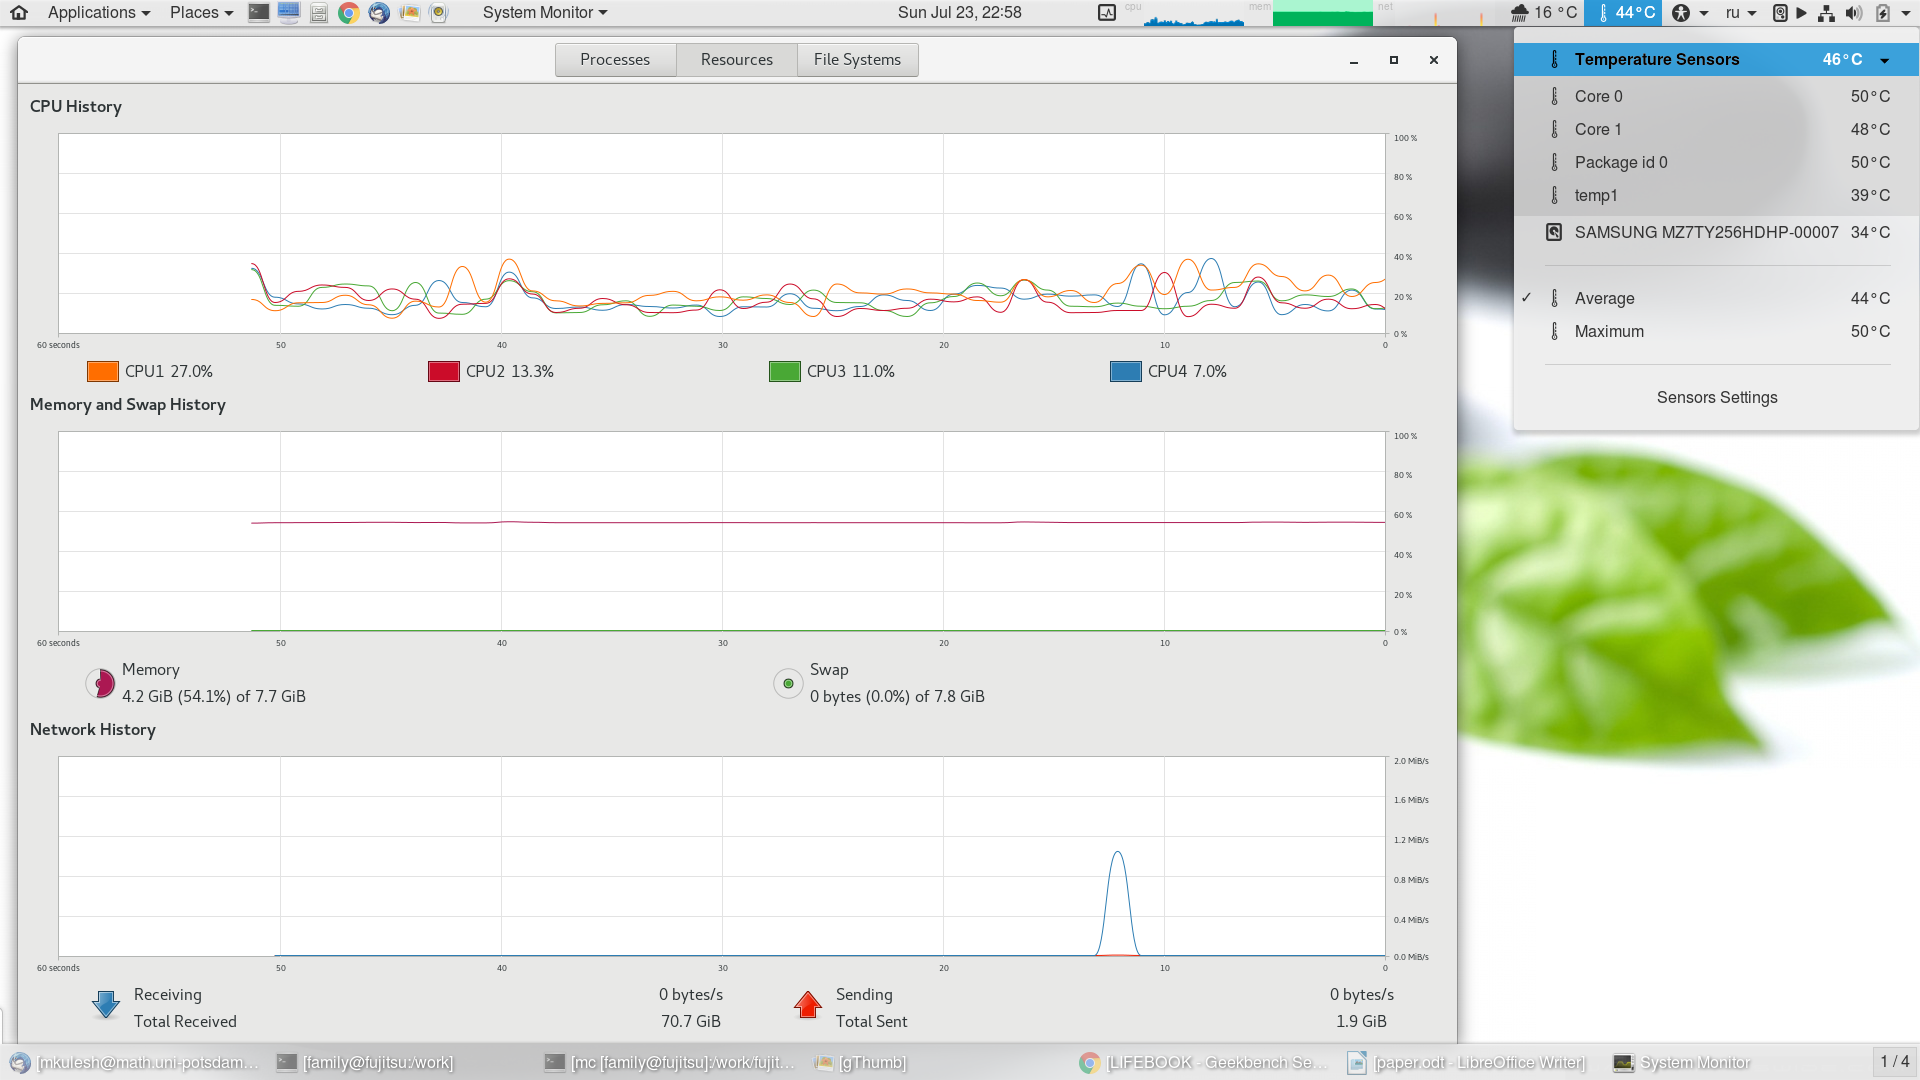Switch to paper.odt LibreOffice Writer taskbar window
Screen dimensions: 1920x1080
click(x=1468, y=1062)
